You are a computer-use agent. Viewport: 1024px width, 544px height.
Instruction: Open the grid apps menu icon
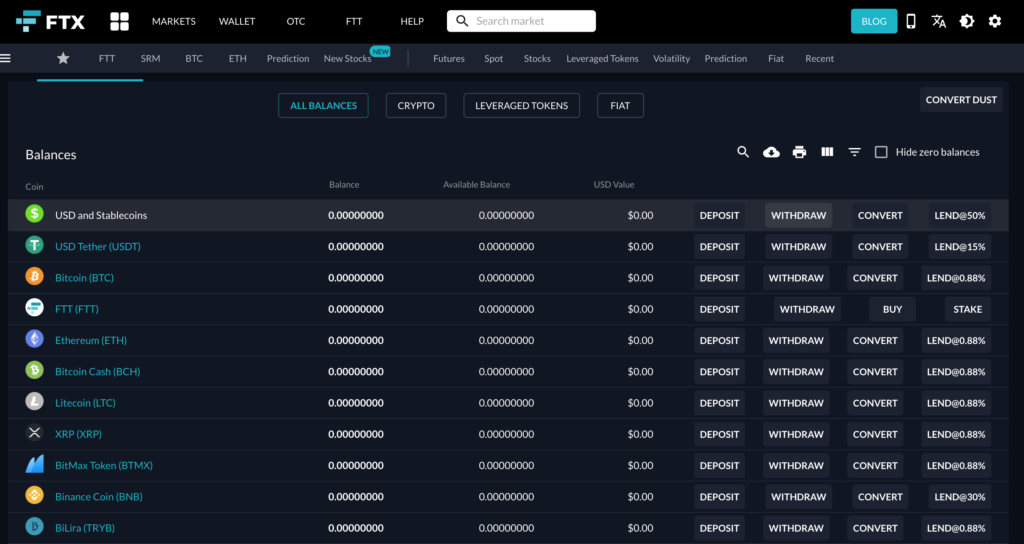[120, 21]
